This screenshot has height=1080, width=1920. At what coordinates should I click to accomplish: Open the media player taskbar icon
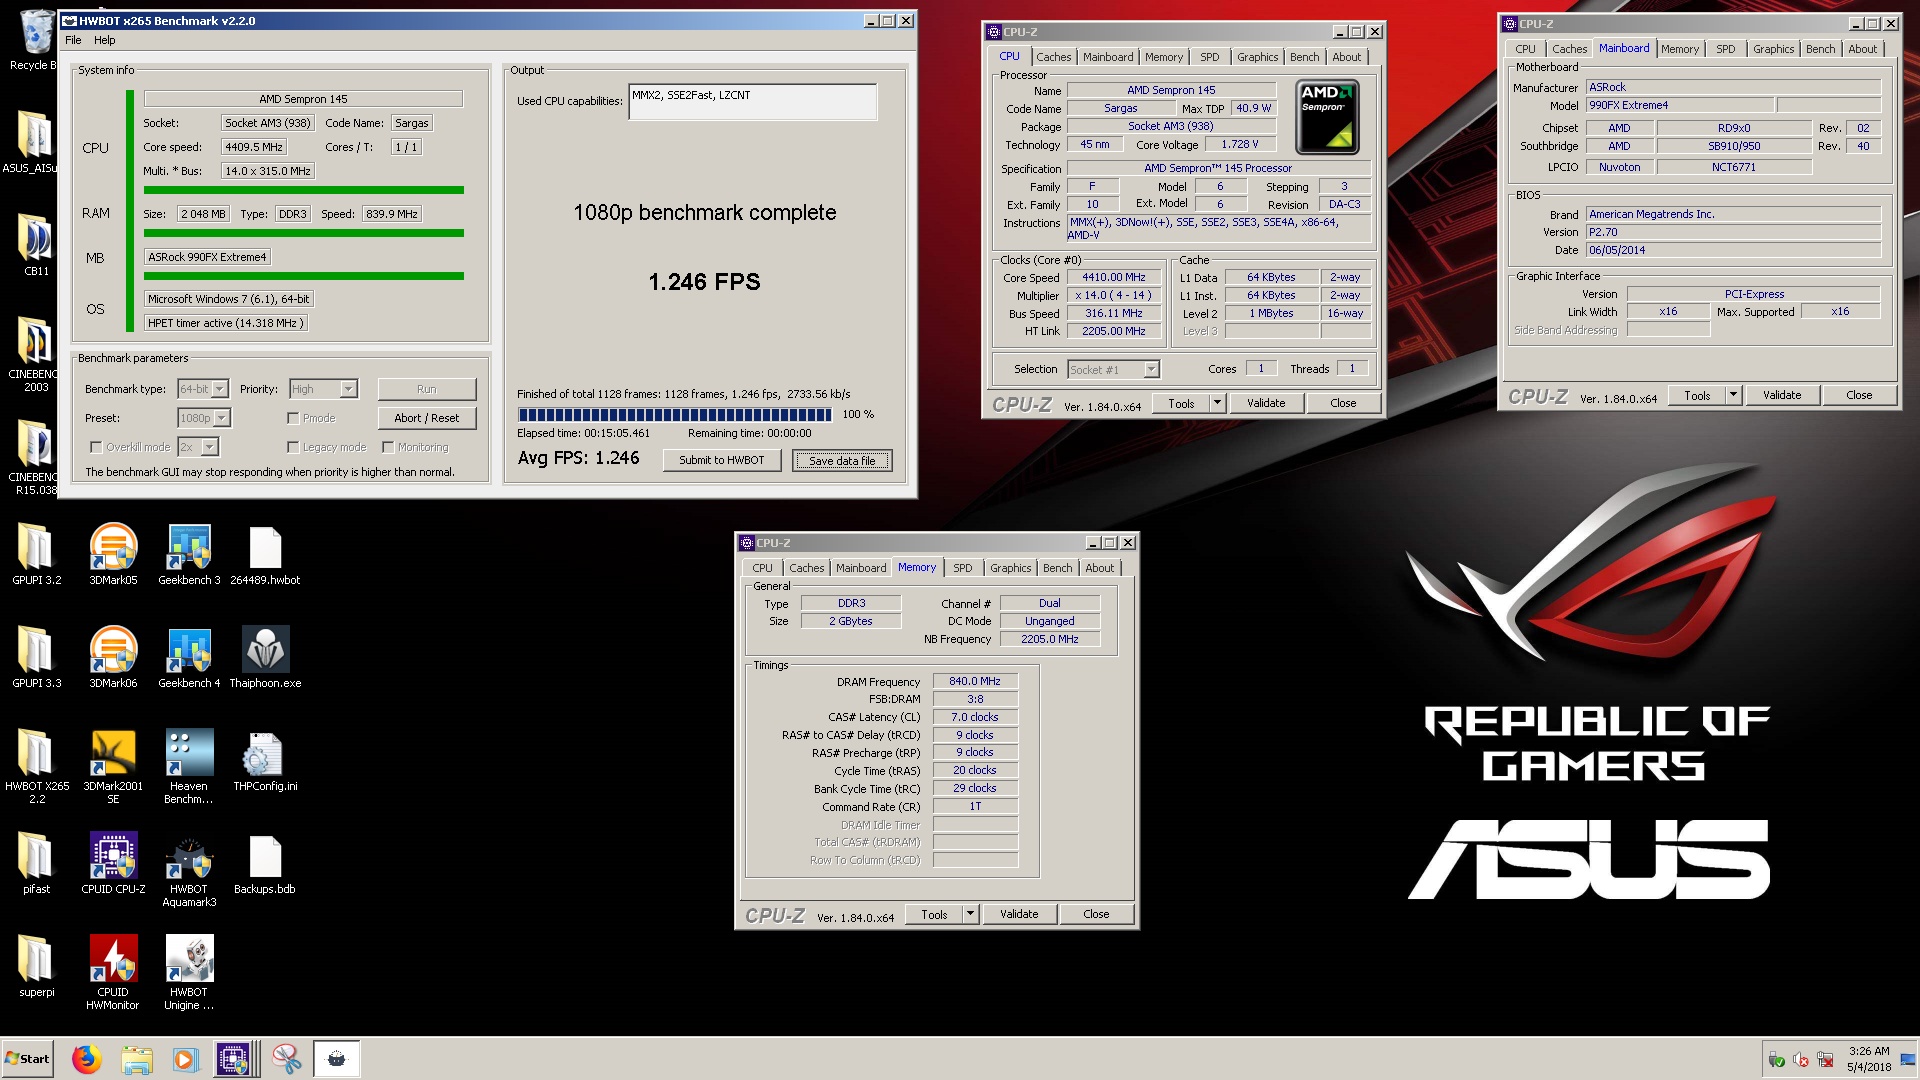click(x=185, y=1058)
